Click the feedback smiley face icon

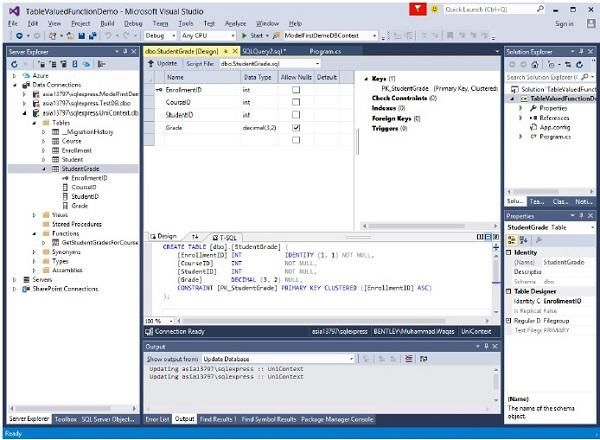[x=434, y=9]
